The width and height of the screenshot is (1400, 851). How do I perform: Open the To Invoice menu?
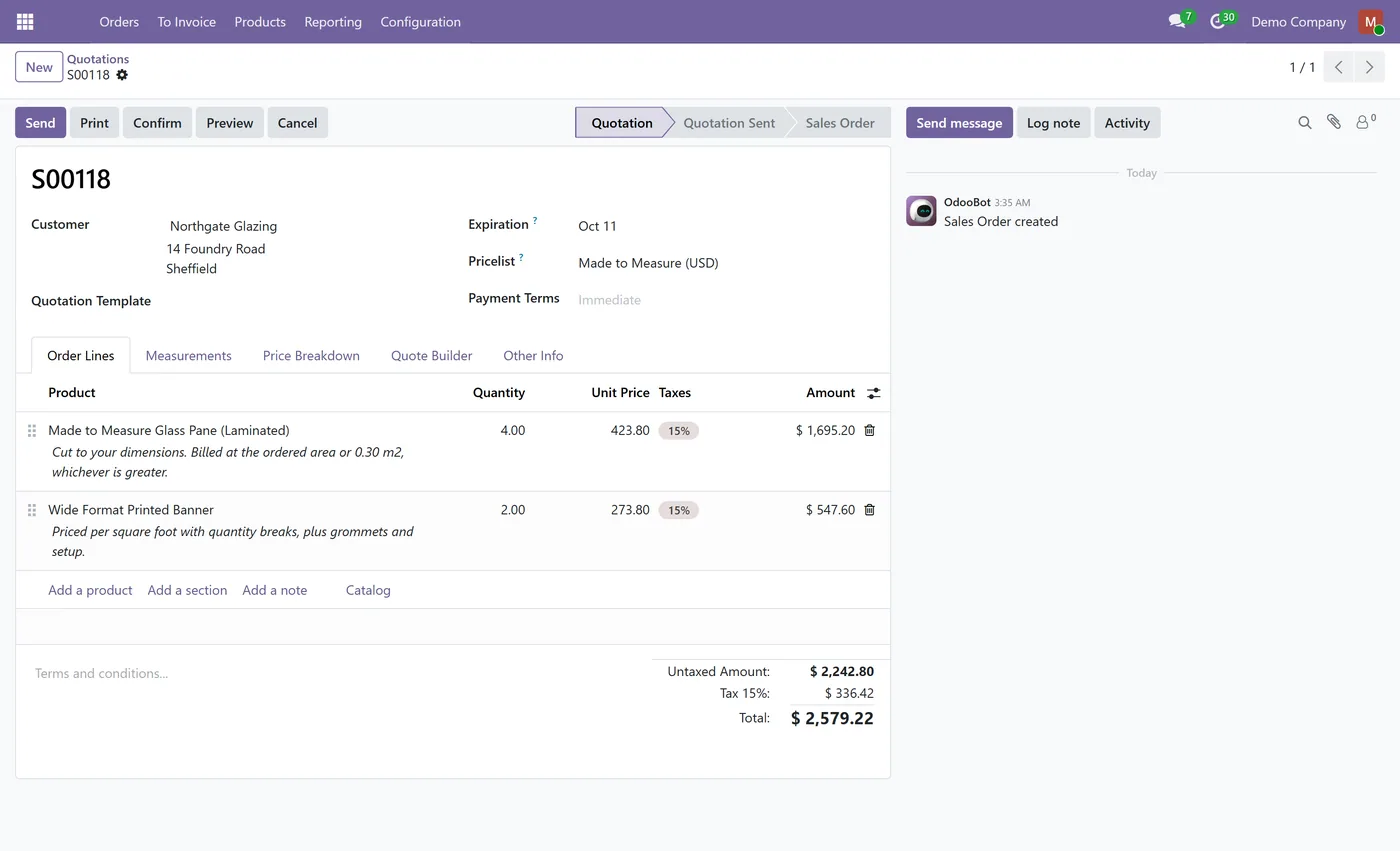[x=186, y=21]
